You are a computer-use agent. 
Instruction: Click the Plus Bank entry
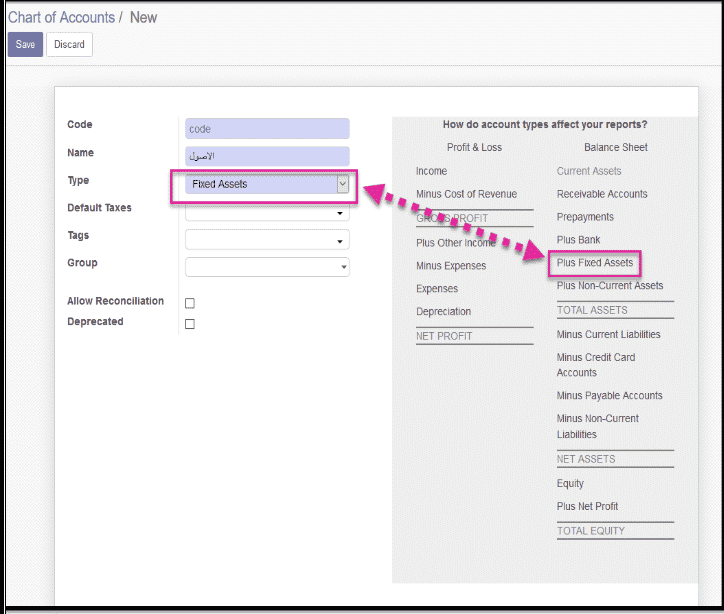578,240
